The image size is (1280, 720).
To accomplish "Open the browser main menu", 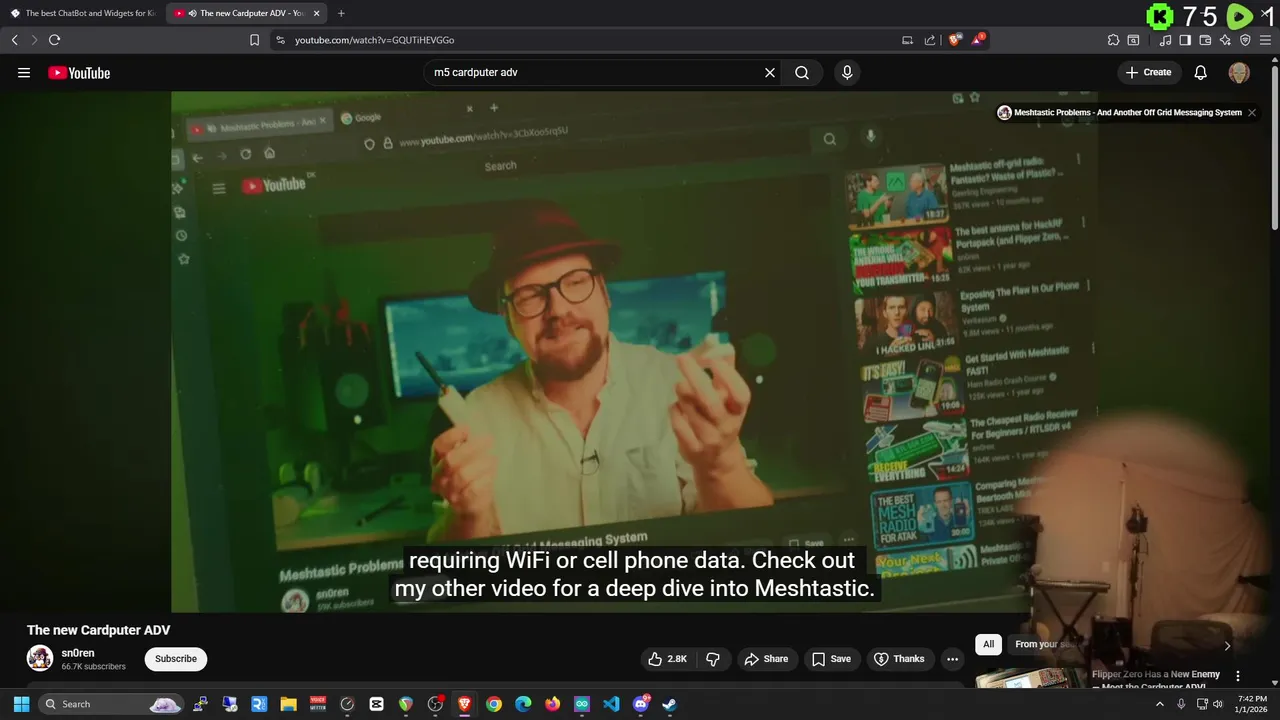I will click(1265, 40).
